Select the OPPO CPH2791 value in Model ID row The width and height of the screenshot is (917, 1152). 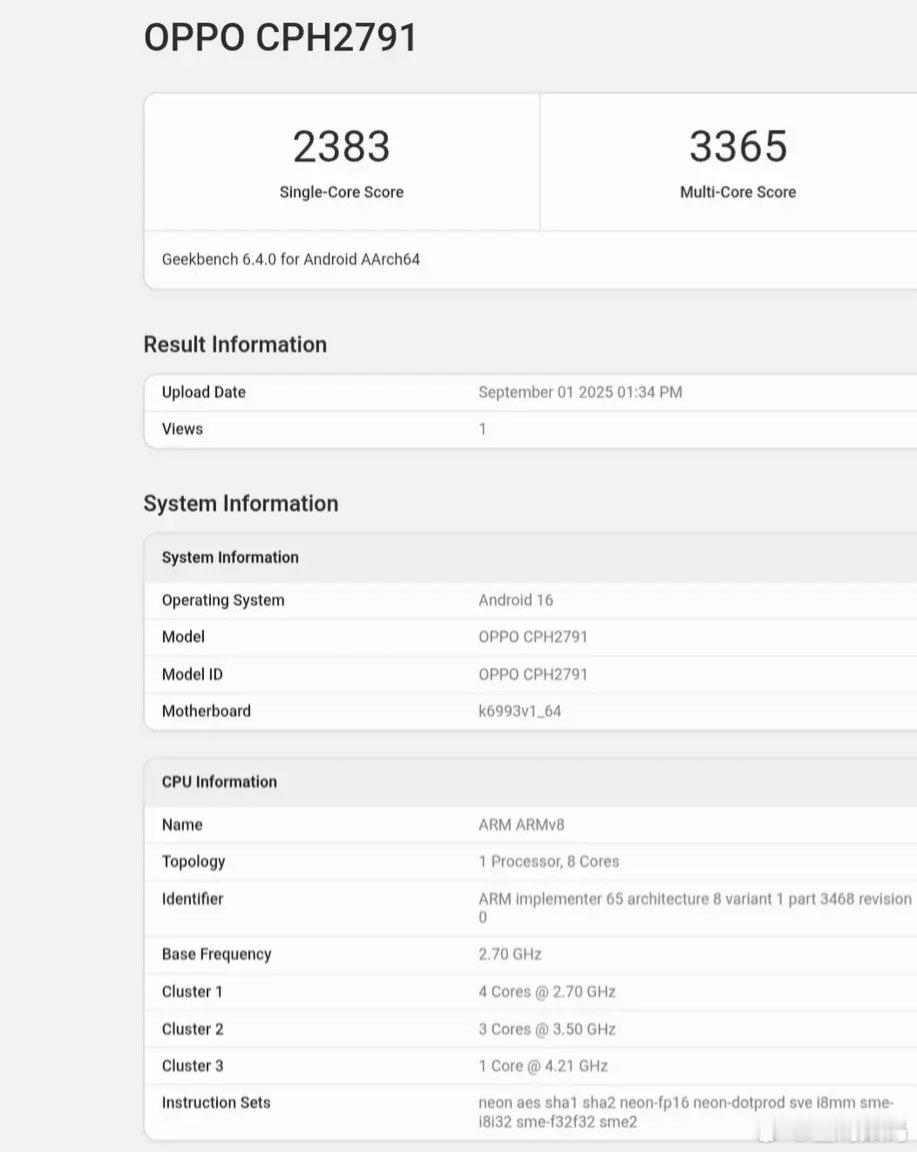(x=533, y=674)
